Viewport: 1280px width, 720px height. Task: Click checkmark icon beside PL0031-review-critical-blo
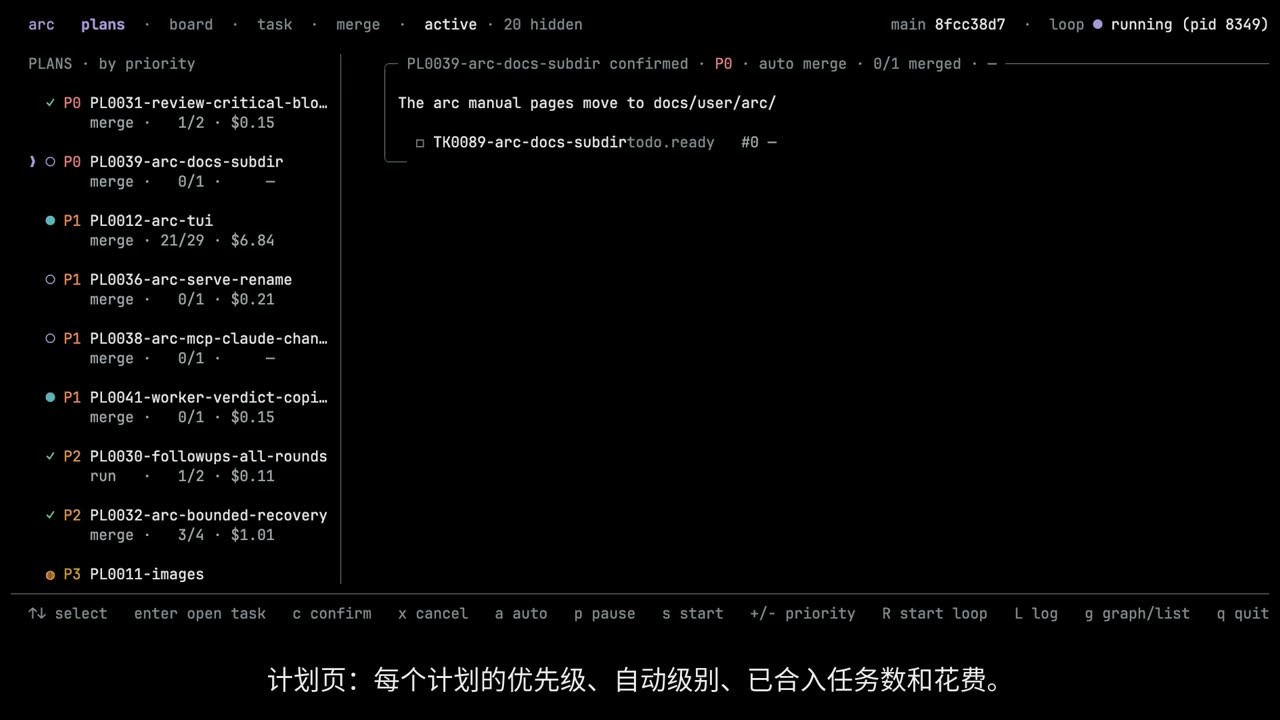[50, 103]
